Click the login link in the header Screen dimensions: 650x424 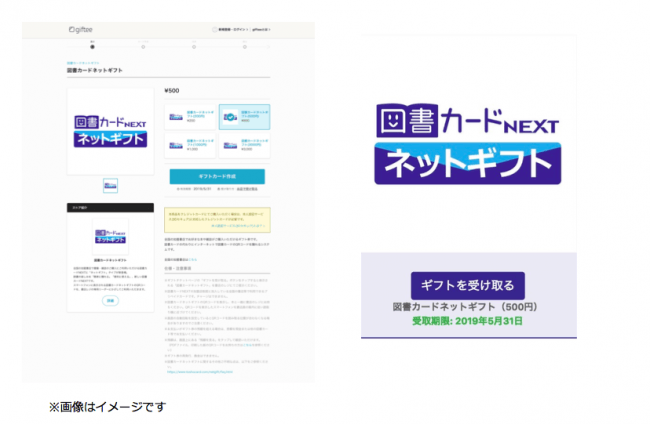pyautogui.click(x=233, y=30)
